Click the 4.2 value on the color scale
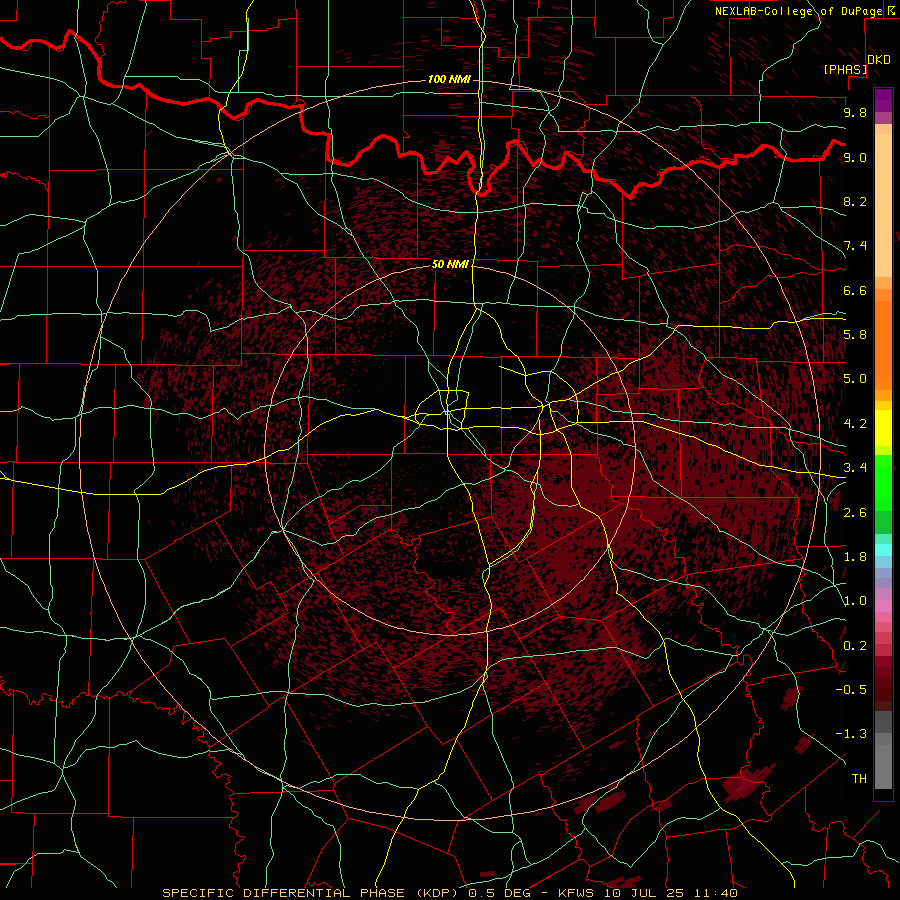Viewport: 900px width, 900px height. [855, 424]
